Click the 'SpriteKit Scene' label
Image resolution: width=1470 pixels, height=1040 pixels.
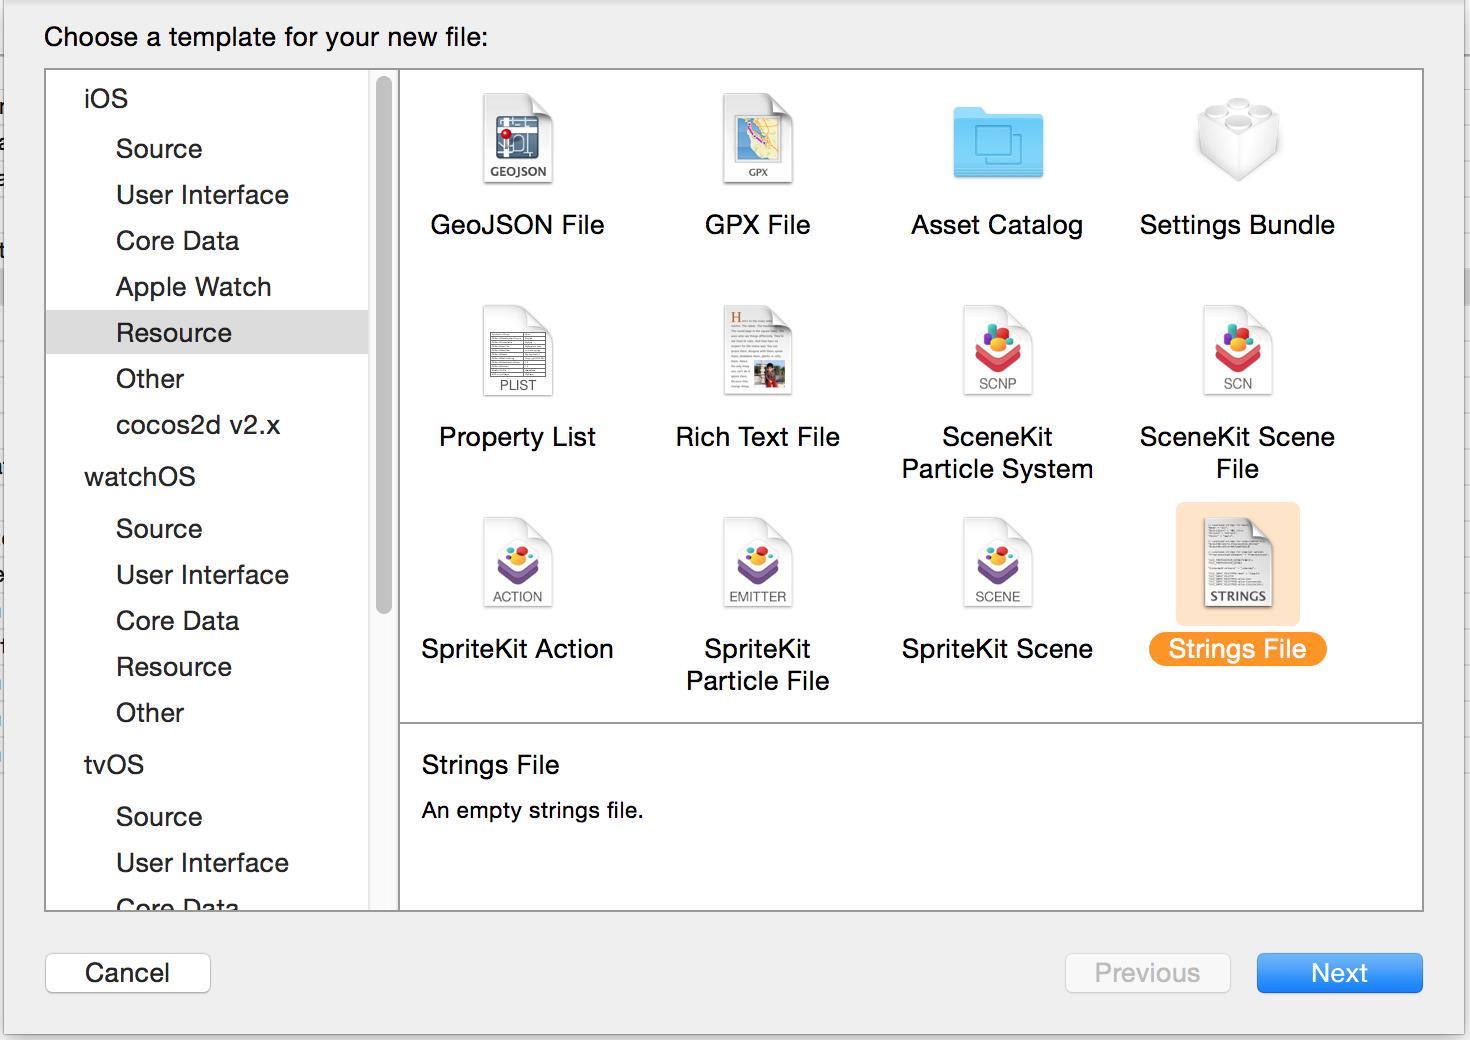coord(997,649)
